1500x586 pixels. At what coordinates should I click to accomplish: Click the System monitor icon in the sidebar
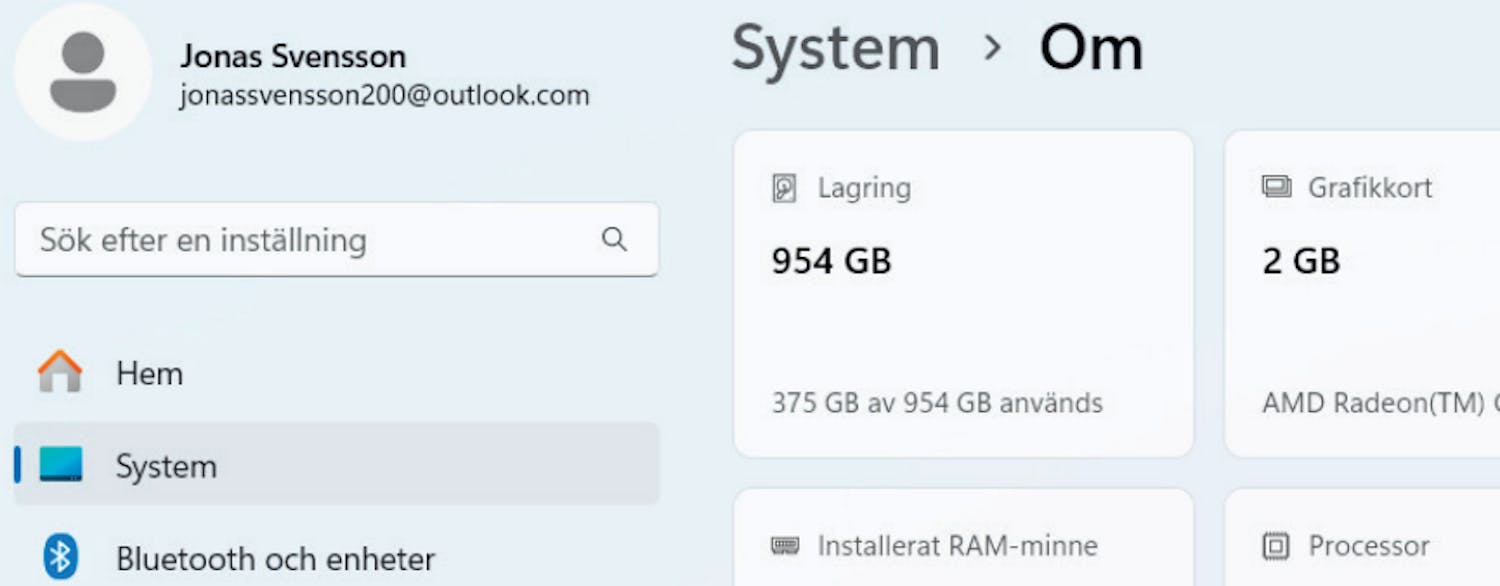(61, 465)
